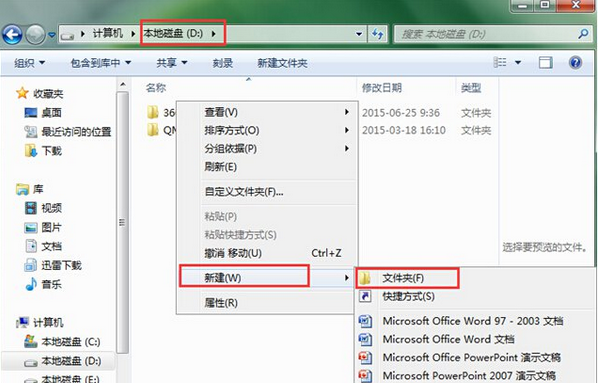Open 查看(V) in context menu
This screenshot has height=383, width=605.
point(268,112)
